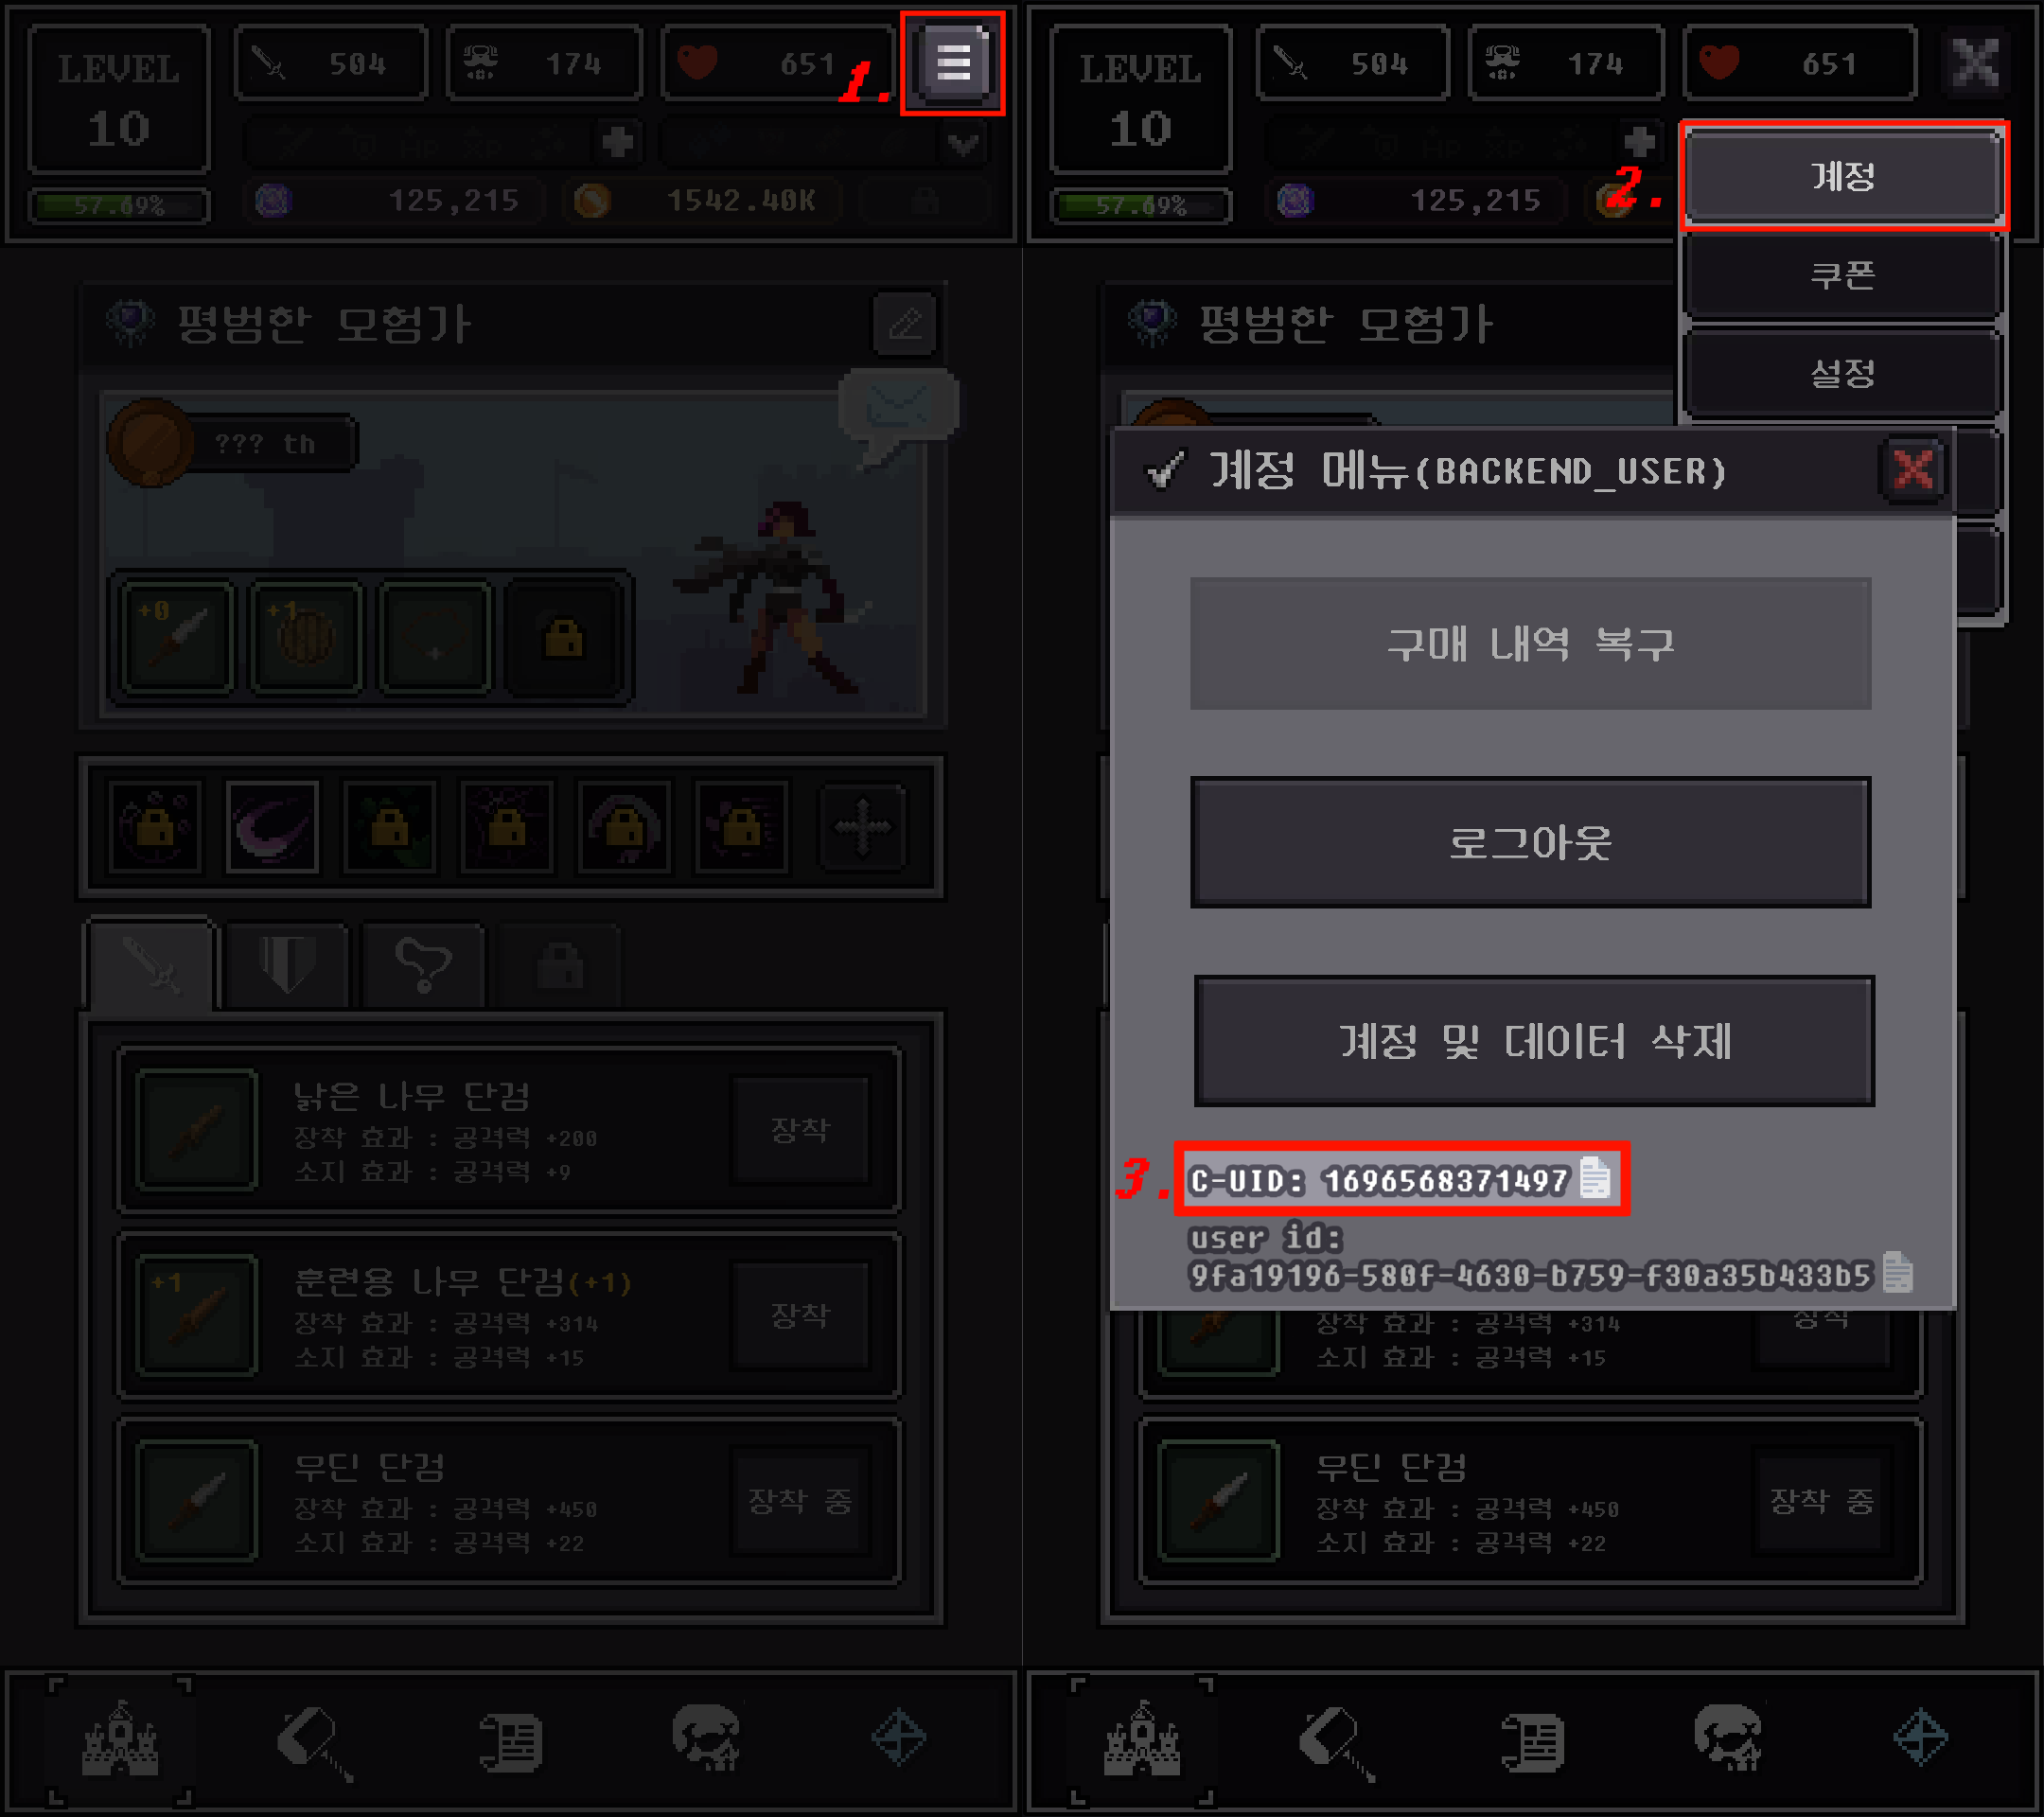Click the green 57.69% experience bar on the left

coord(119,206)
